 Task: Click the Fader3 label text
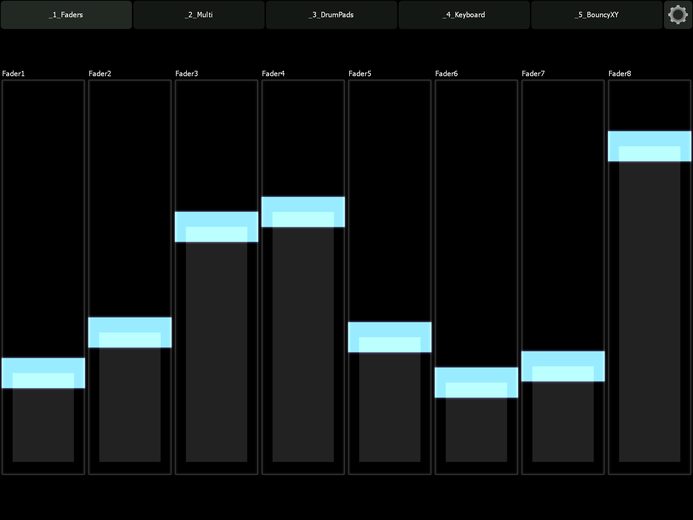tap(187, 74)
